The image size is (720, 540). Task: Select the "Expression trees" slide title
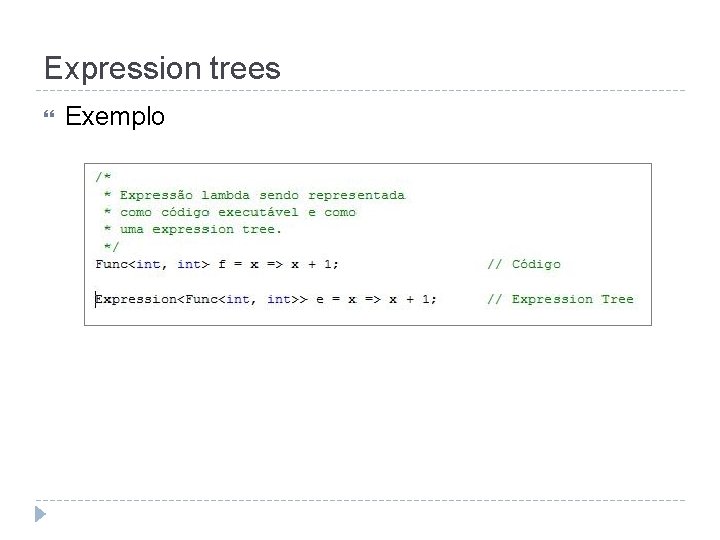coord(162,68)
